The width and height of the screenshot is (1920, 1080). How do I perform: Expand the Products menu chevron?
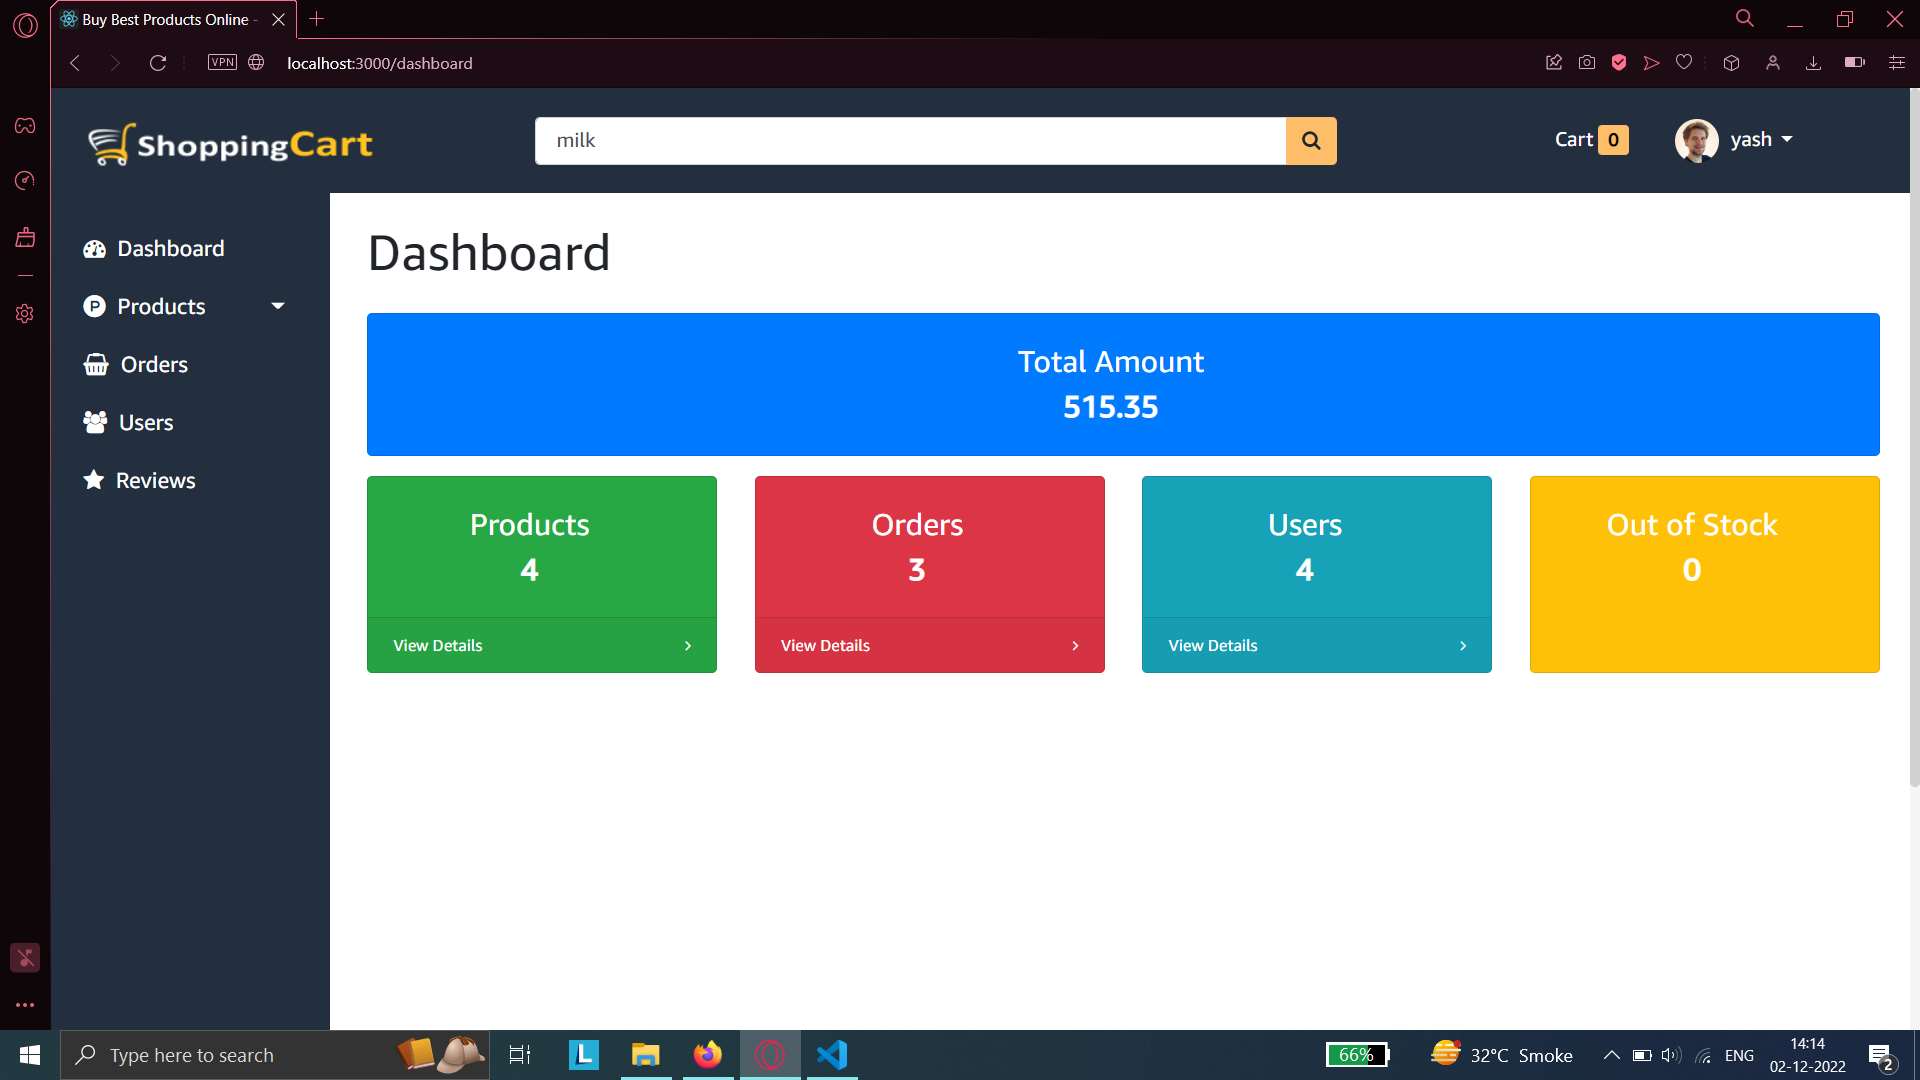pyautogui.click(x=277, y=306)
